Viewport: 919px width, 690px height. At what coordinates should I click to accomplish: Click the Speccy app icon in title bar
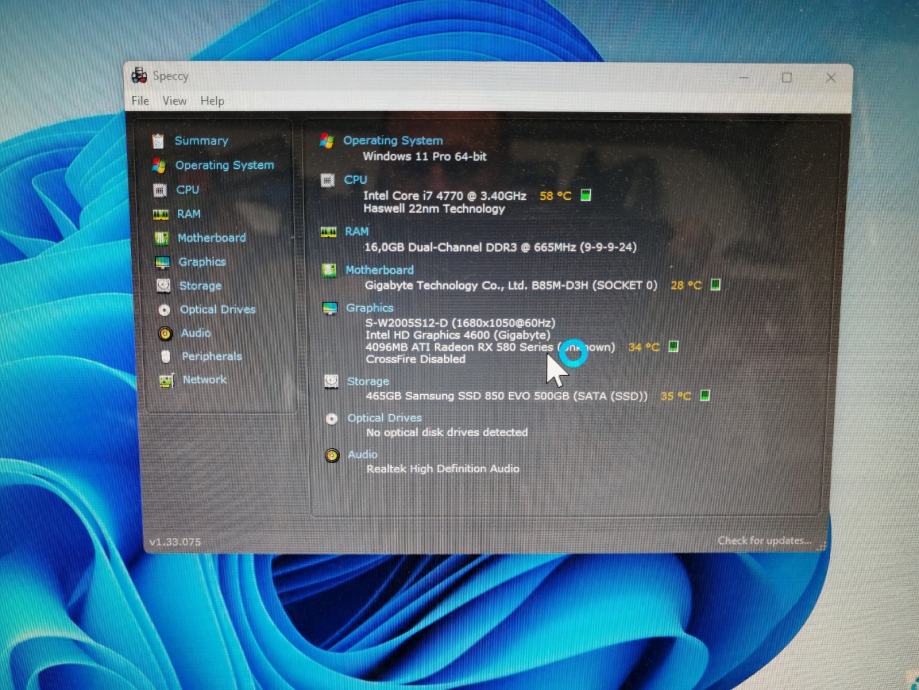coord(139,76)
